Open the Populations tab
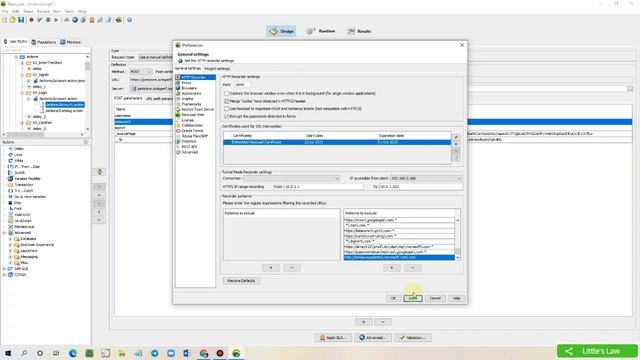 pyautogui.click(x=44, y=42)
